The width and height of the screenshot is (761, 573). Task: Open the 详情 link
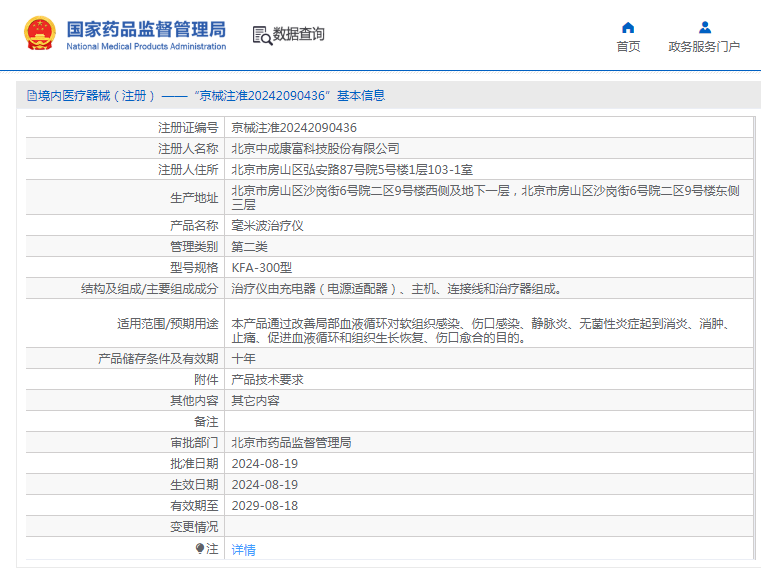point(244,550)
